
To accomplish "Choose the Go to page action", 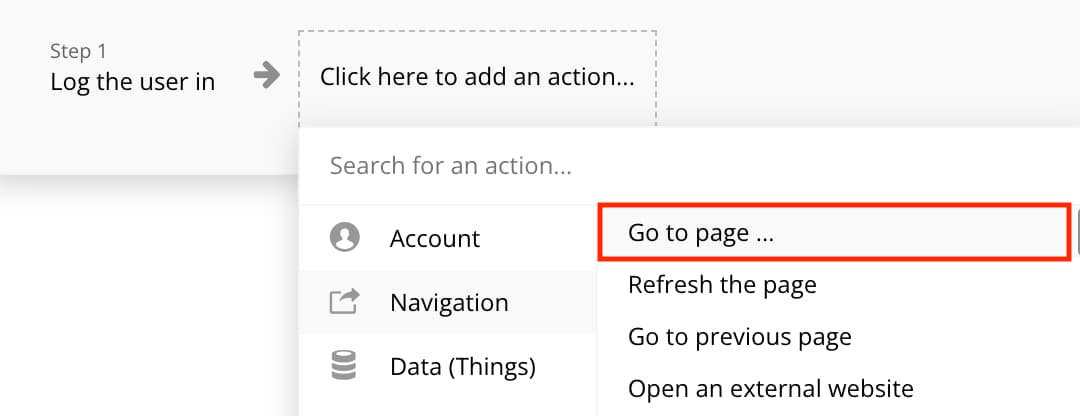I will click(835, 232).
